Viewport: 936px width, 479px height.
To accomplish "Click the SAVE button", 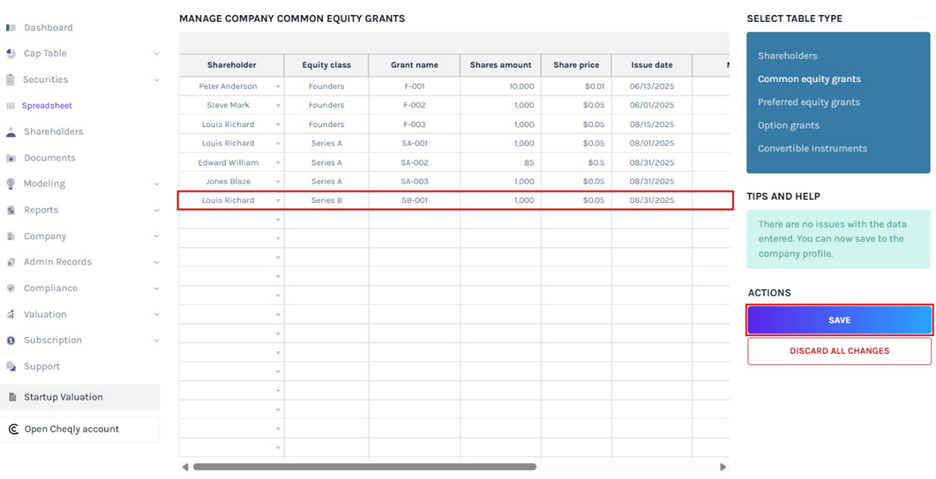I will click(x=839, y=320).
